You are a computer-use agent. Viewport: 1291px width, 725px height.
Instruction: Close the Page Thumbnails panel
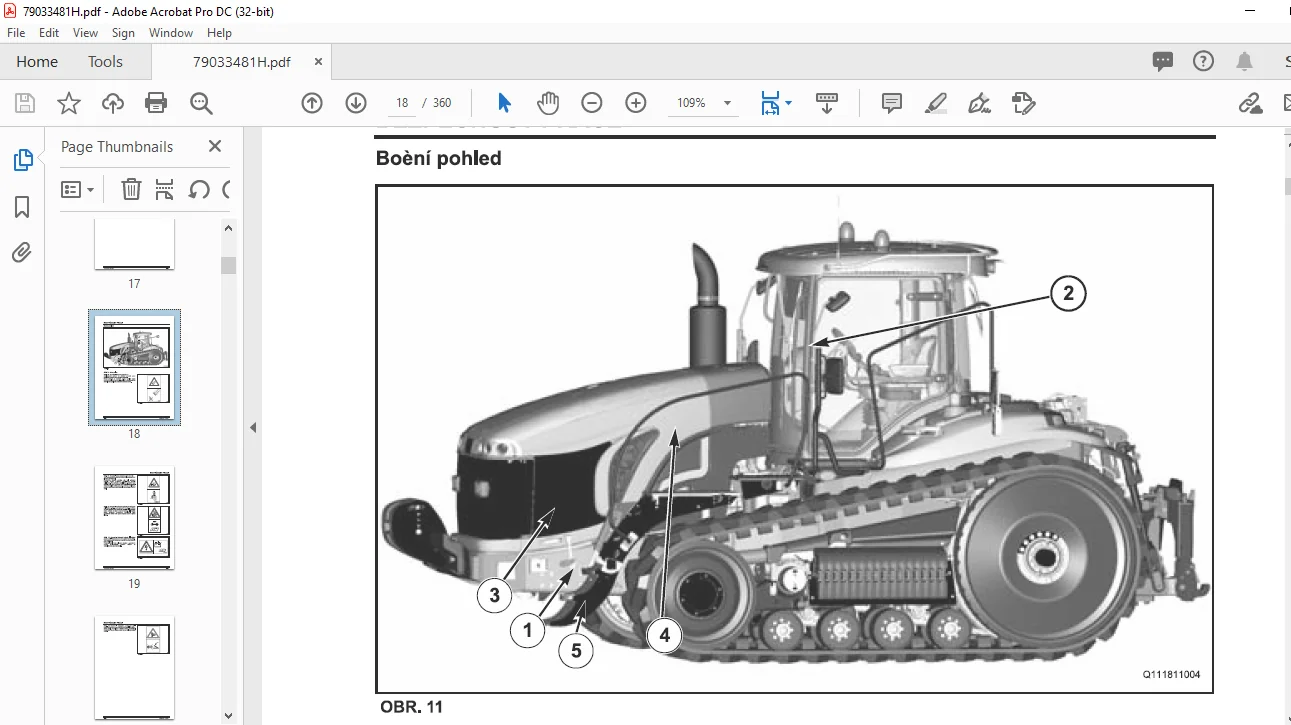[x=215, y=147]
